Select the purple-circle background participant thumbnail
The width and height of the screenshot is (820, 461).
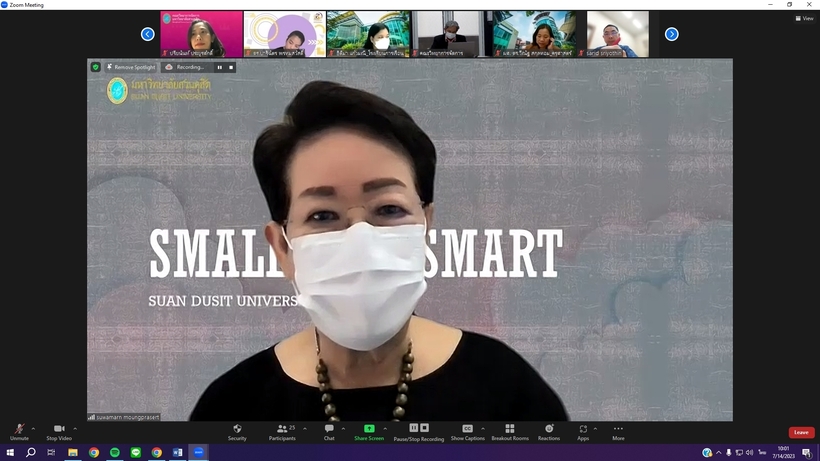(x=284, y=34)
